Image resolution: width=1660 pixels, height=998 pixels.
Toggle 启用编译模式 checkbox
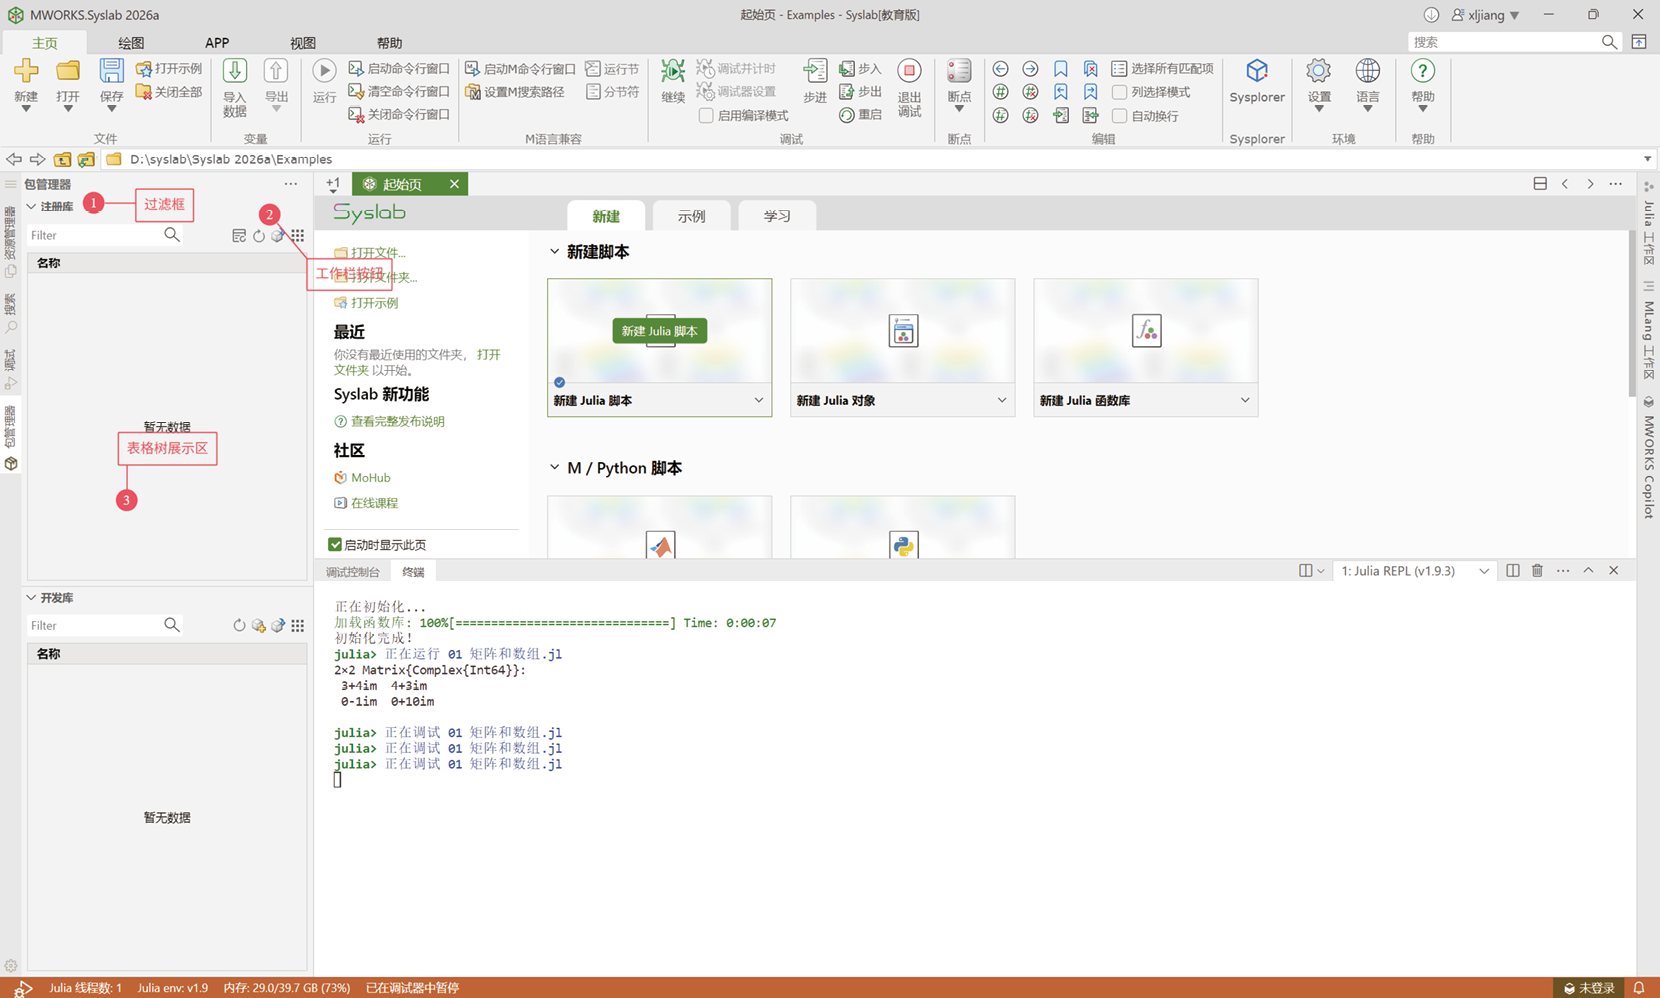(x=706, y=116)
